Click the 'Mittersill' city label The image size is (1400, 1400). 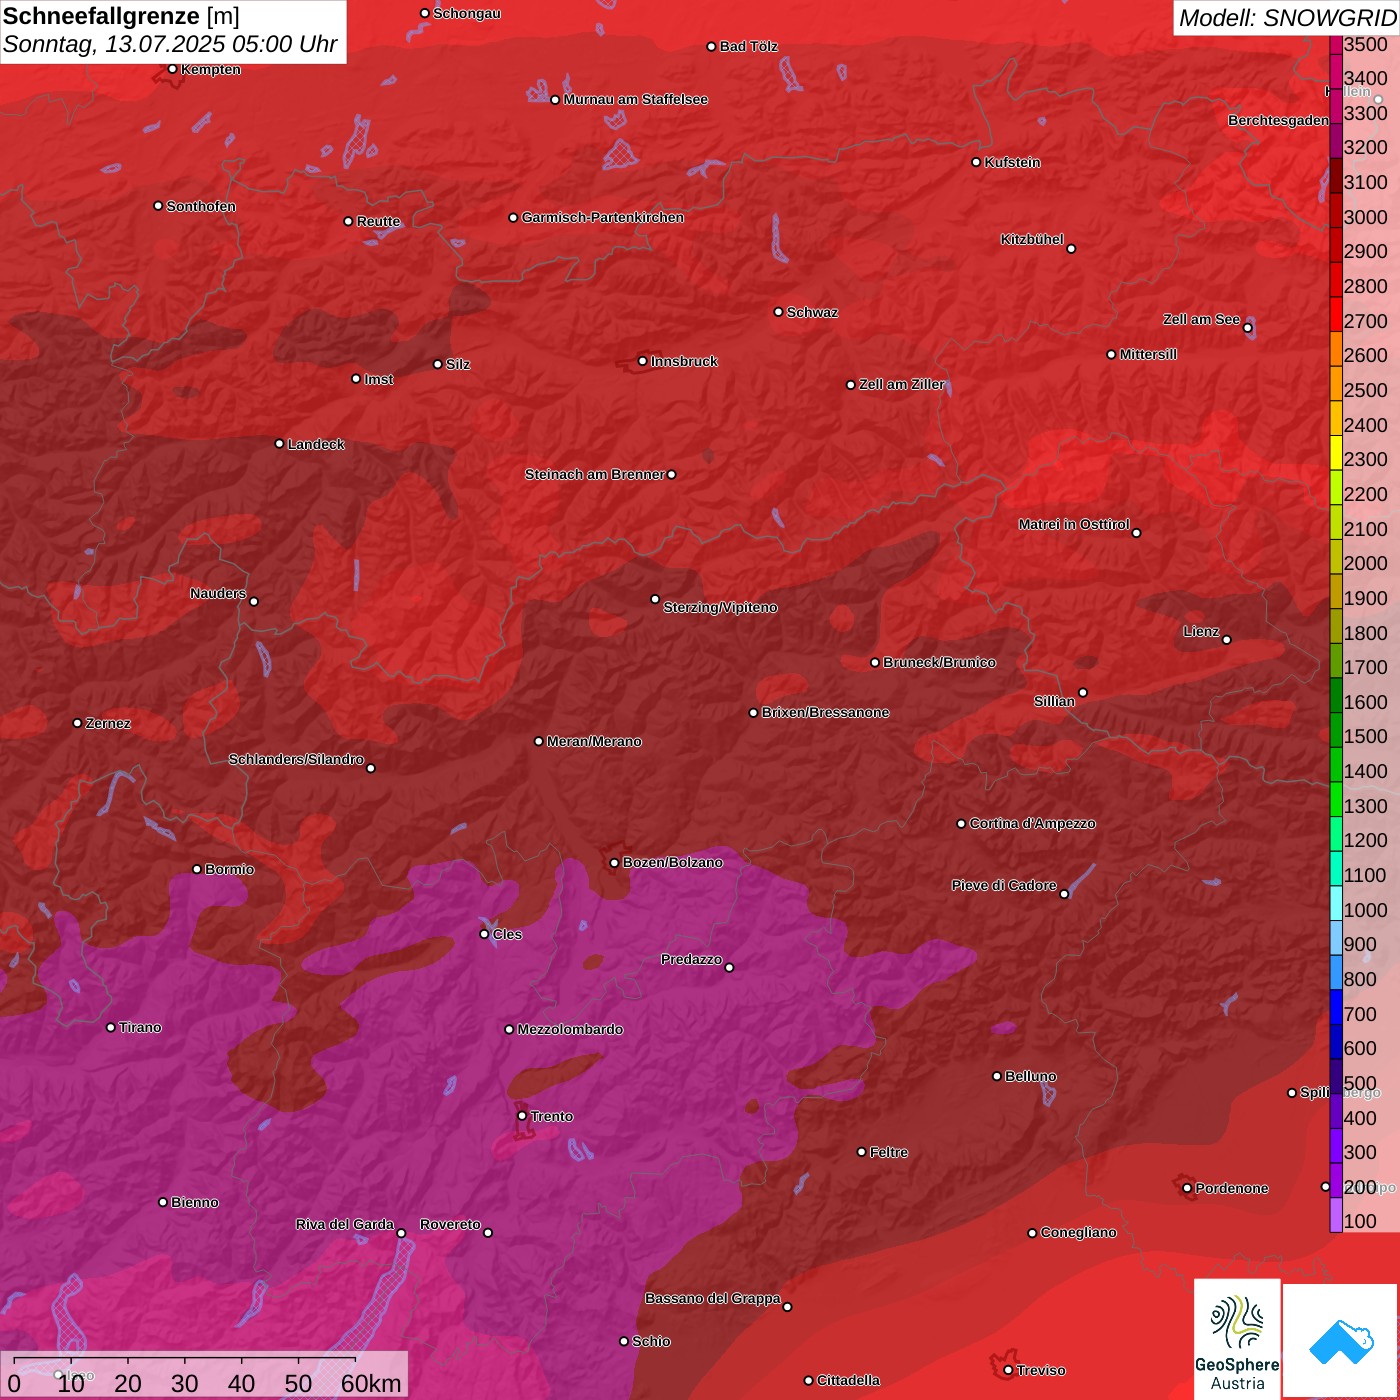click(x=1148, y=354)
